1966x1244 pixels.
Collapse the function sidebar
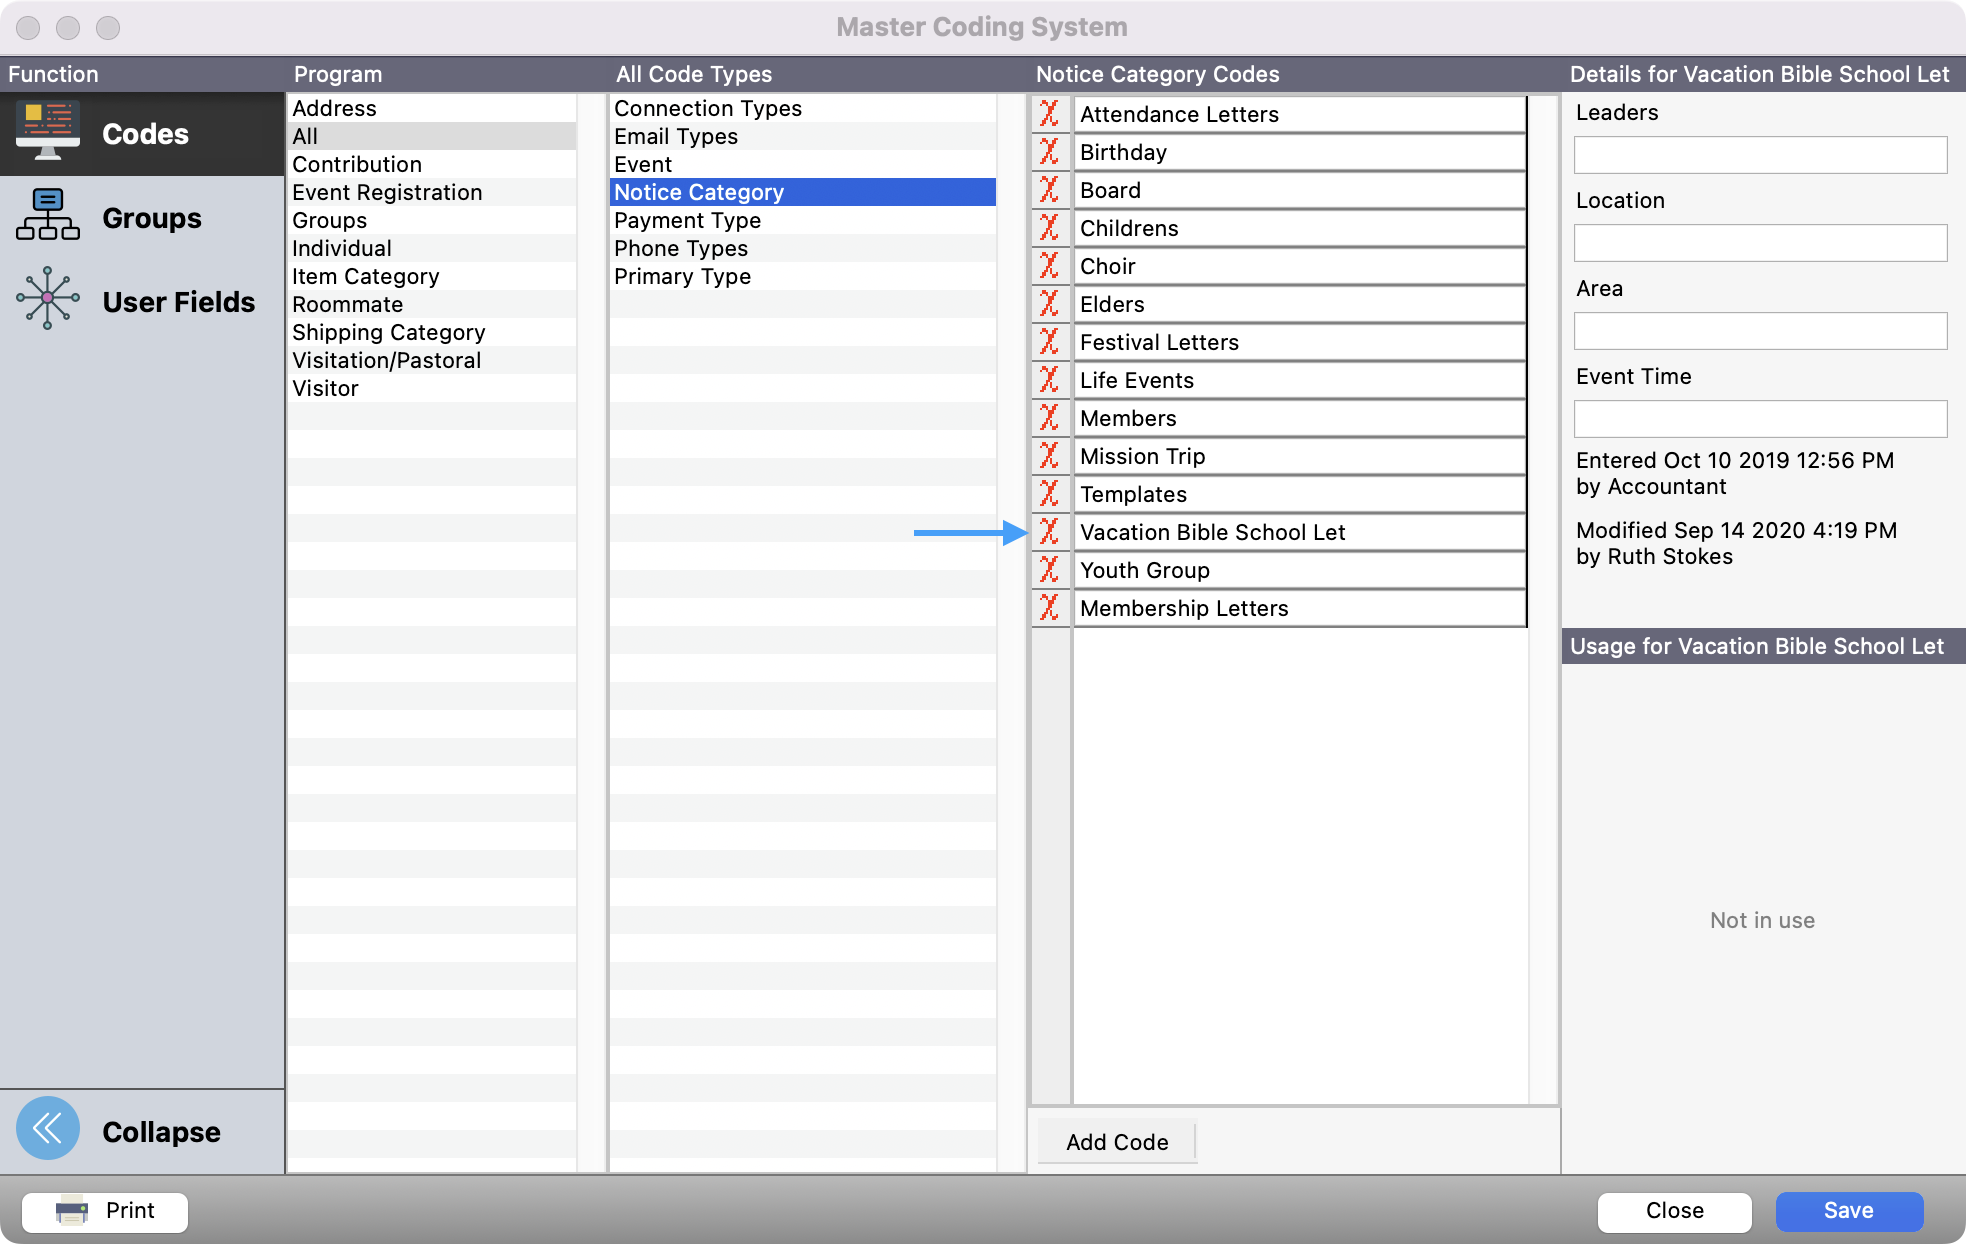pos(47,1128)
